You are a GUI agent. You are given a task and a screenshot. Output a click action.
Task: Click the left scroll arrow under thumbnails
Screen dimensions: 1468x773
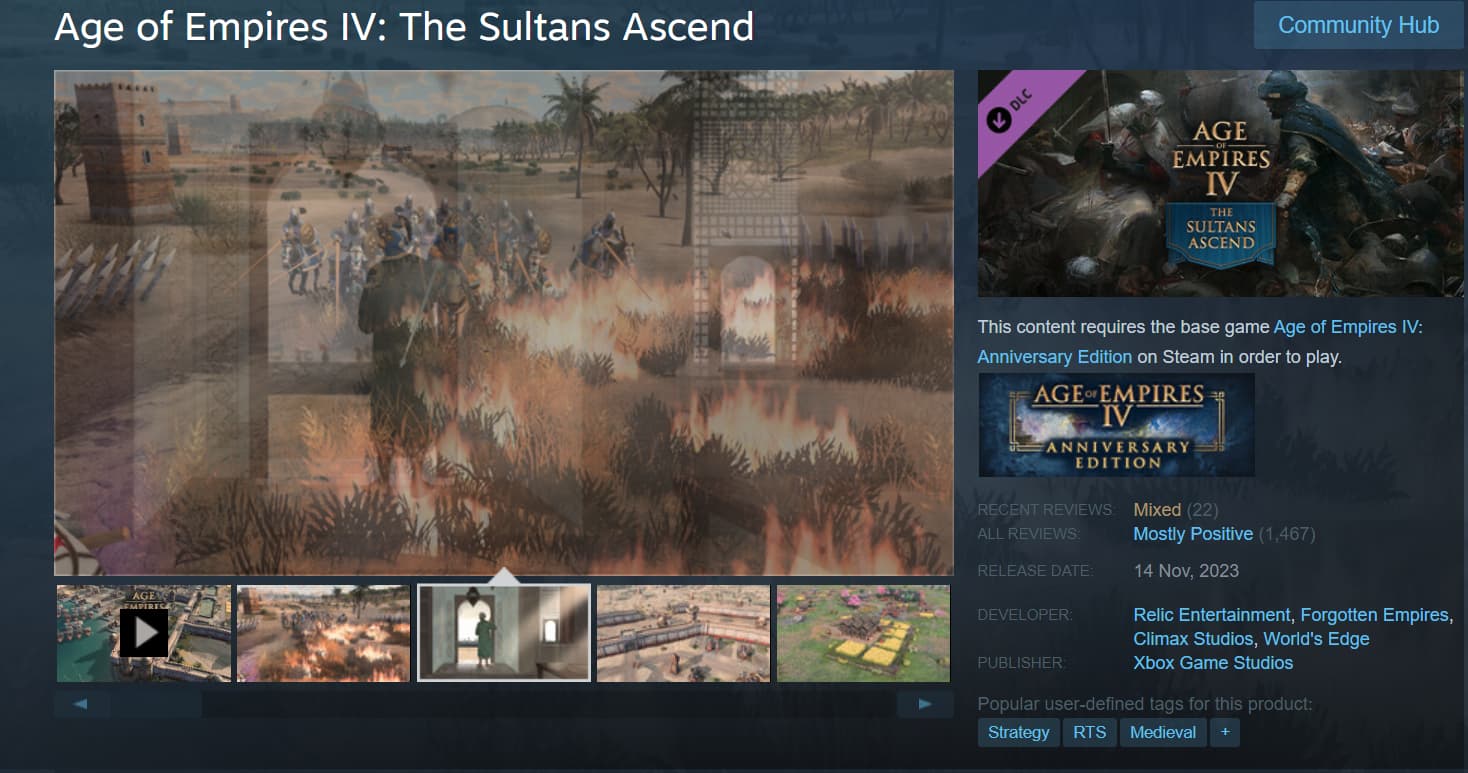82,705
